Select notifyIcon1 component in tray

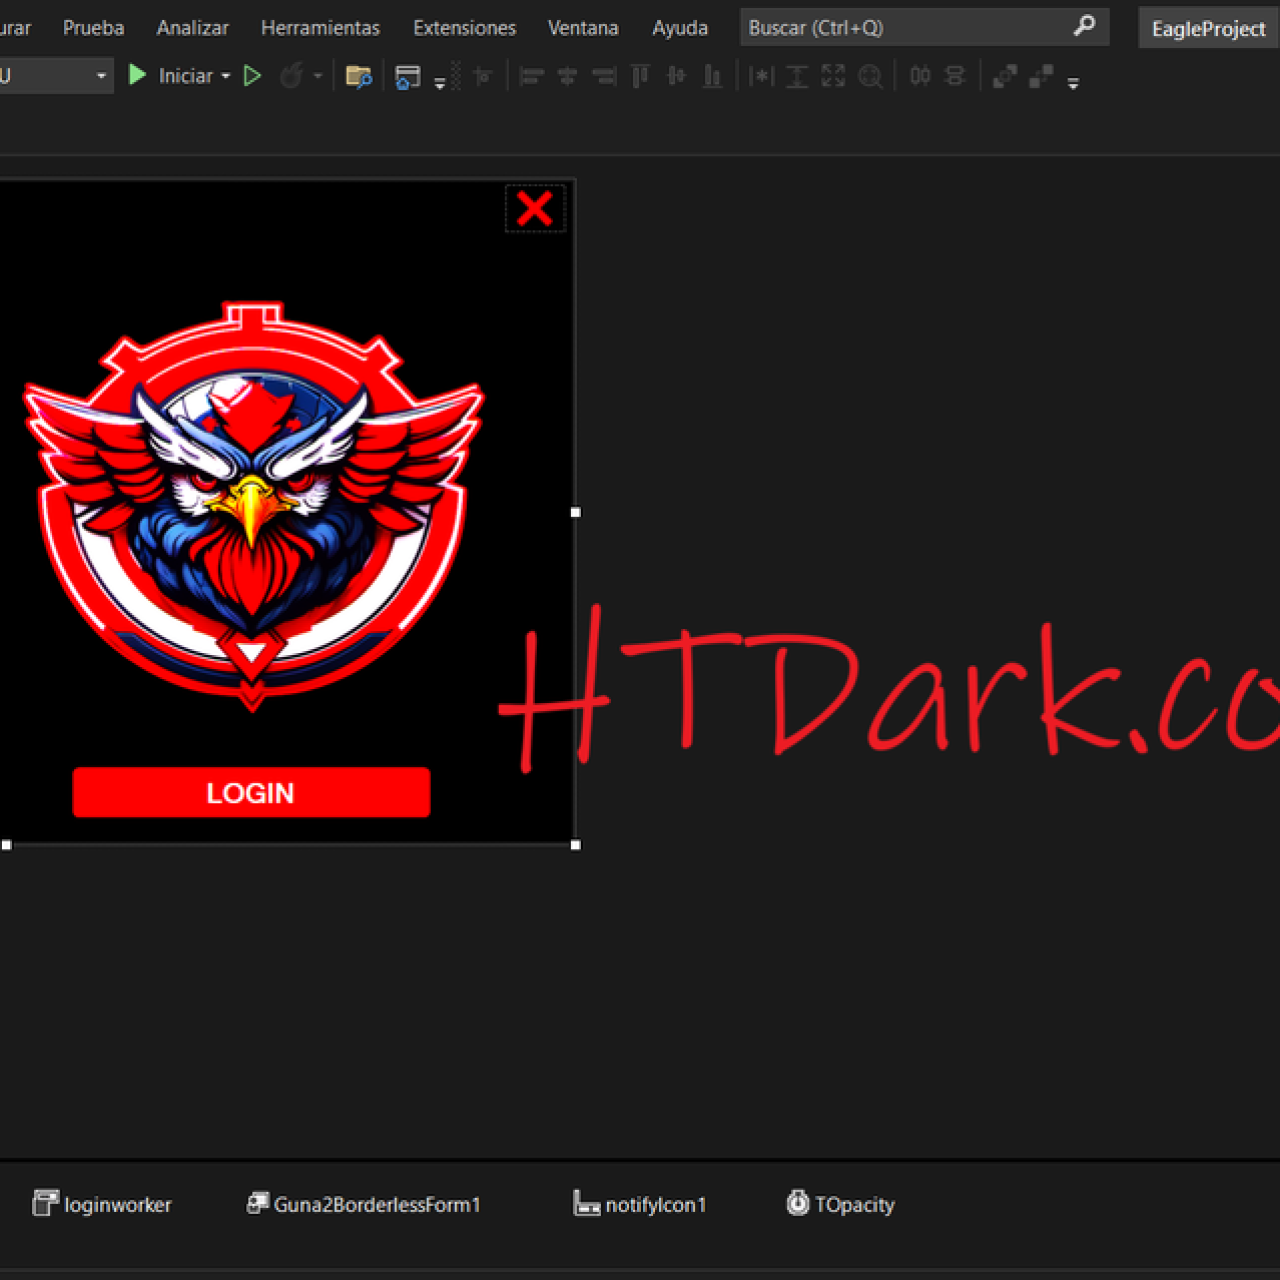tap(640, 1204)
